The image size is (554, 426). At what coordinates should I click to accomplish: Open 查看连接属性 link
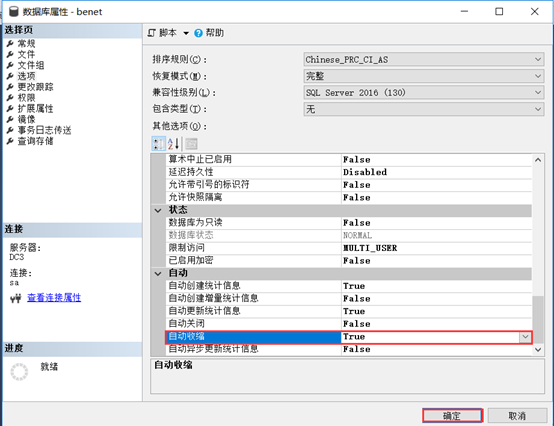54,298
